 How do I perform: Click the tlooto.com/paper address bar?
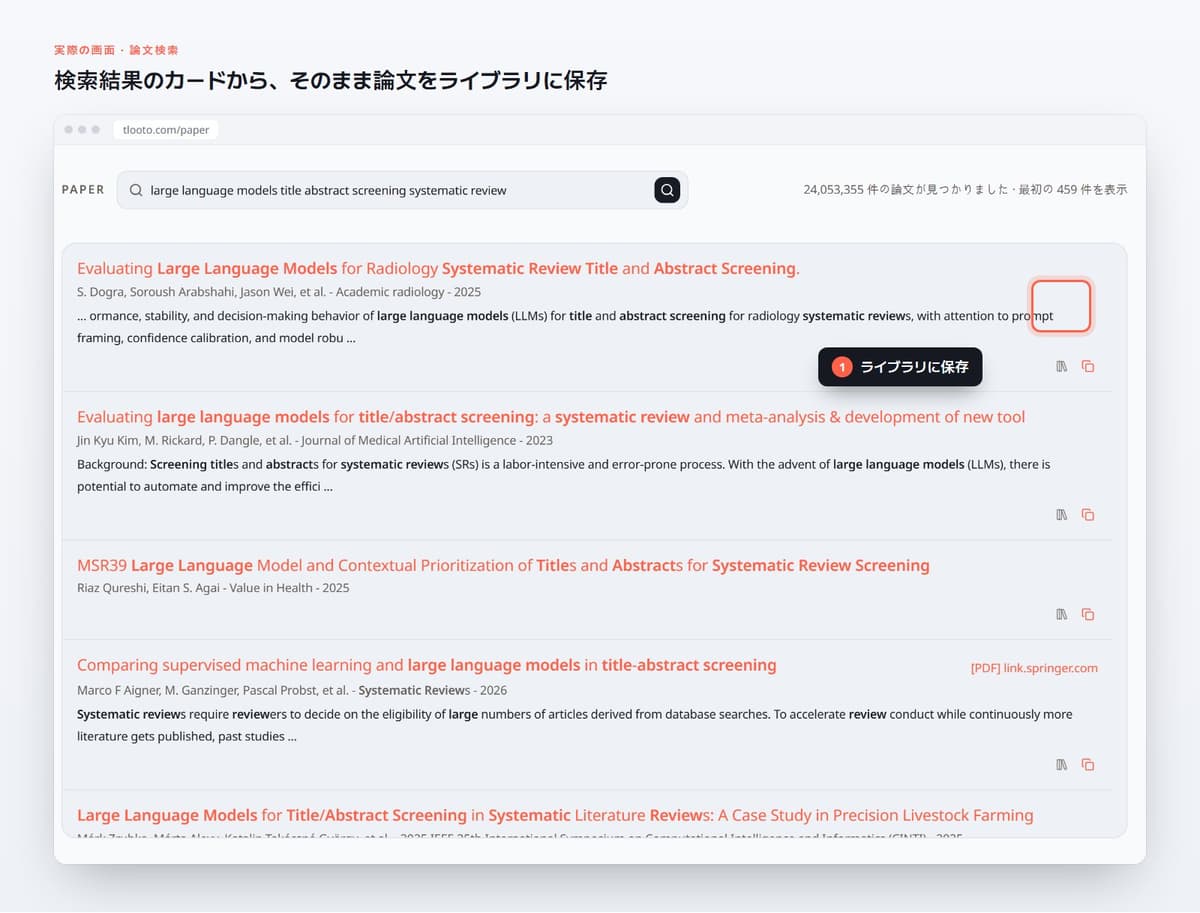point(166,130)
